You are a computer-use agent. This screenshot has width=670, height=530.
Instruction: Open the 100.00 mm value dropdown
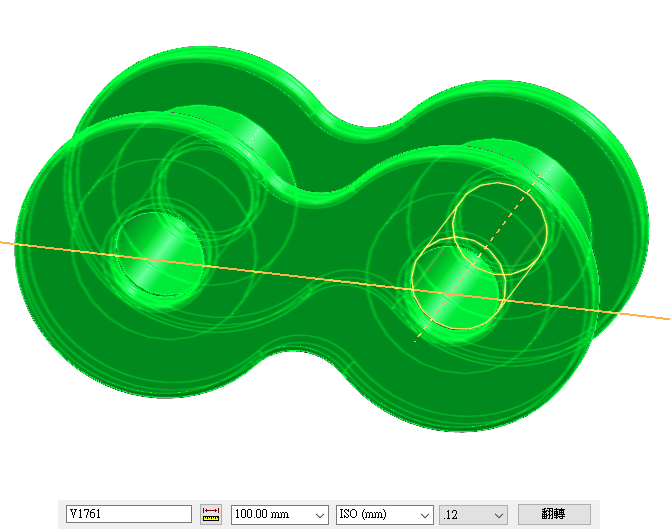pos(320,515)
